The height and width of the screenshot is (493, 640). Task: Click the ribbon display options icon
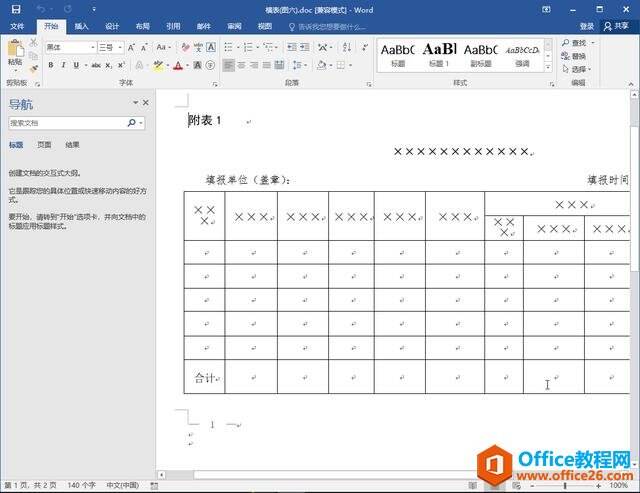click(x=546, y=9)
